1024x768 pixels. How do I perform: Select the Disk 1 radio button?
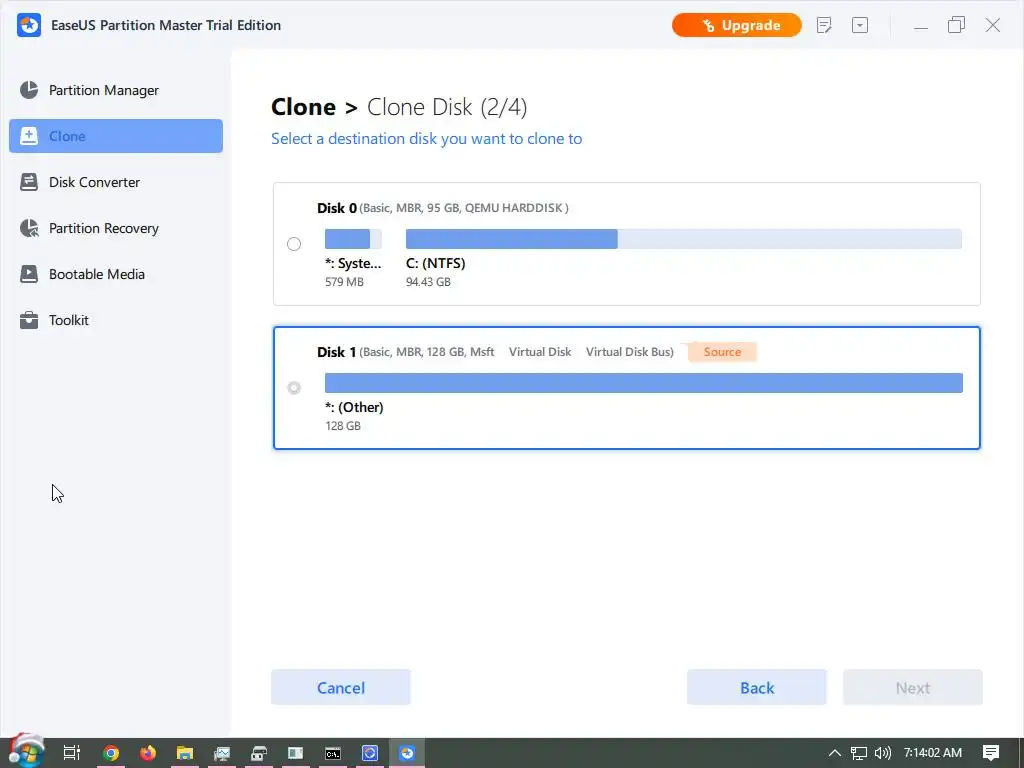coord(294,388)
